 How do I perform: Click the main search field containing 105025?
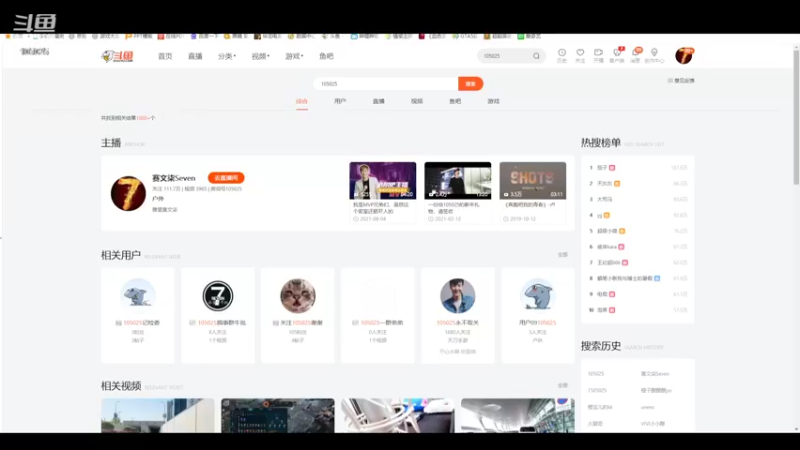tap(386, 84)
